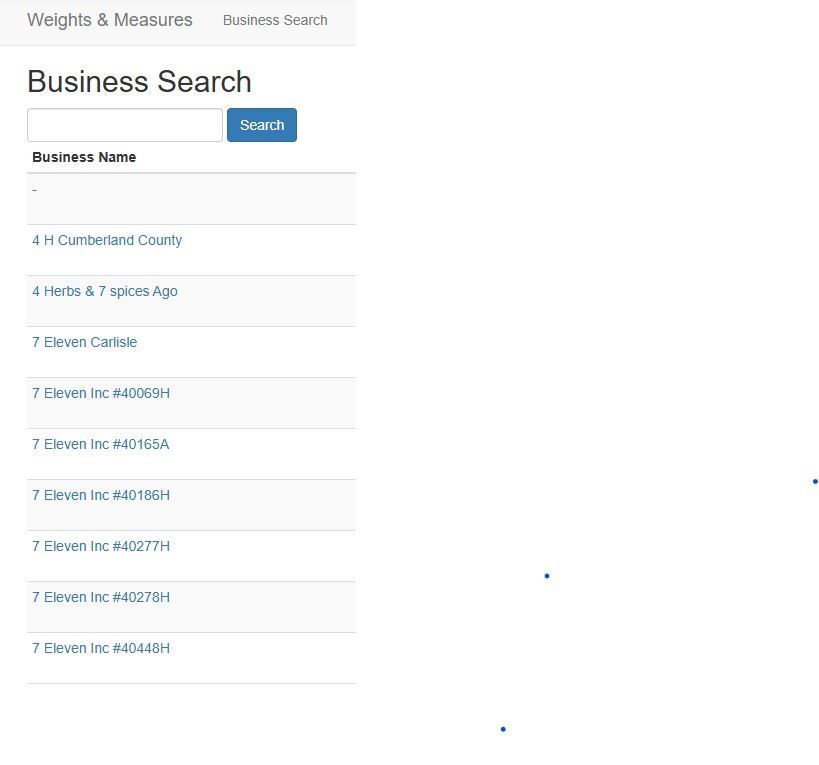
Task: Click the small blue dot near the right edge
Action: [816, 479]
